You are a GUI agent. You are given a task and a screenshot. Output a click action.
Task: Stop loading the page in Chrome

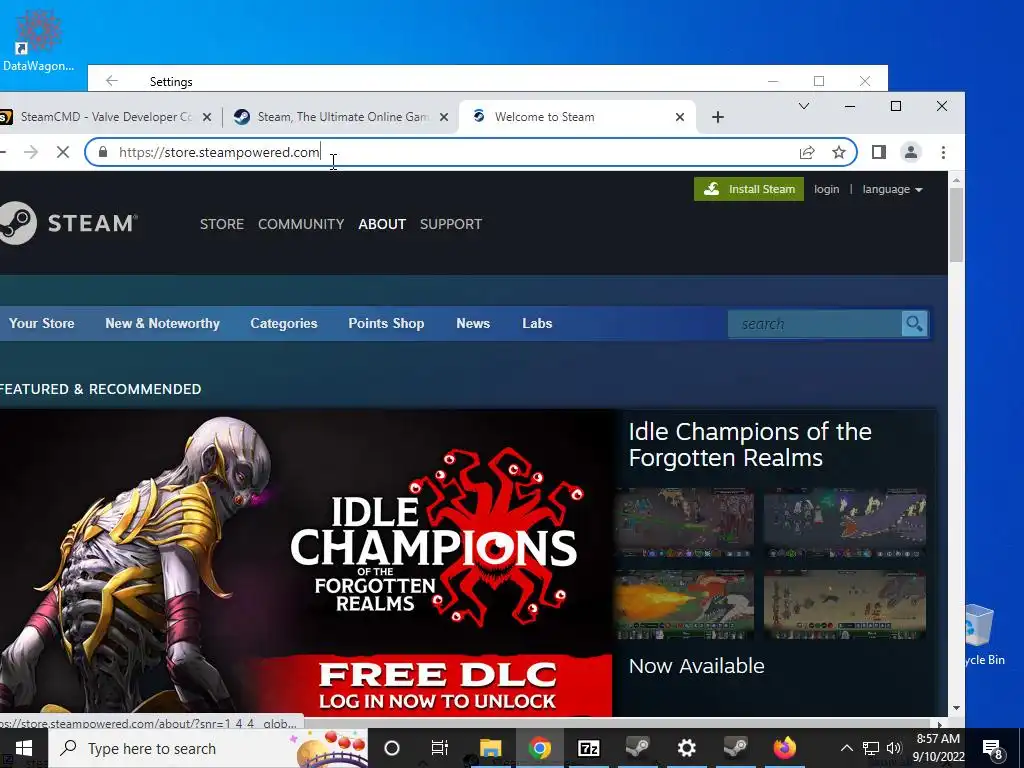(x=63, y=152)
